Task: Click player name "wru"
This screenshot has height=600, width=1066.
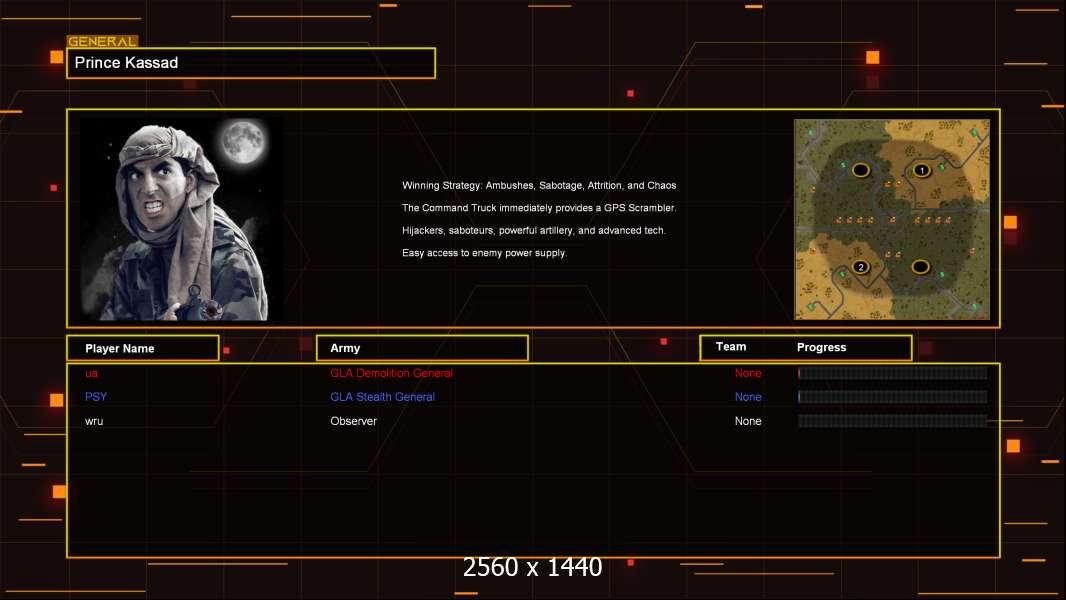Action: (x=94, y=421)
